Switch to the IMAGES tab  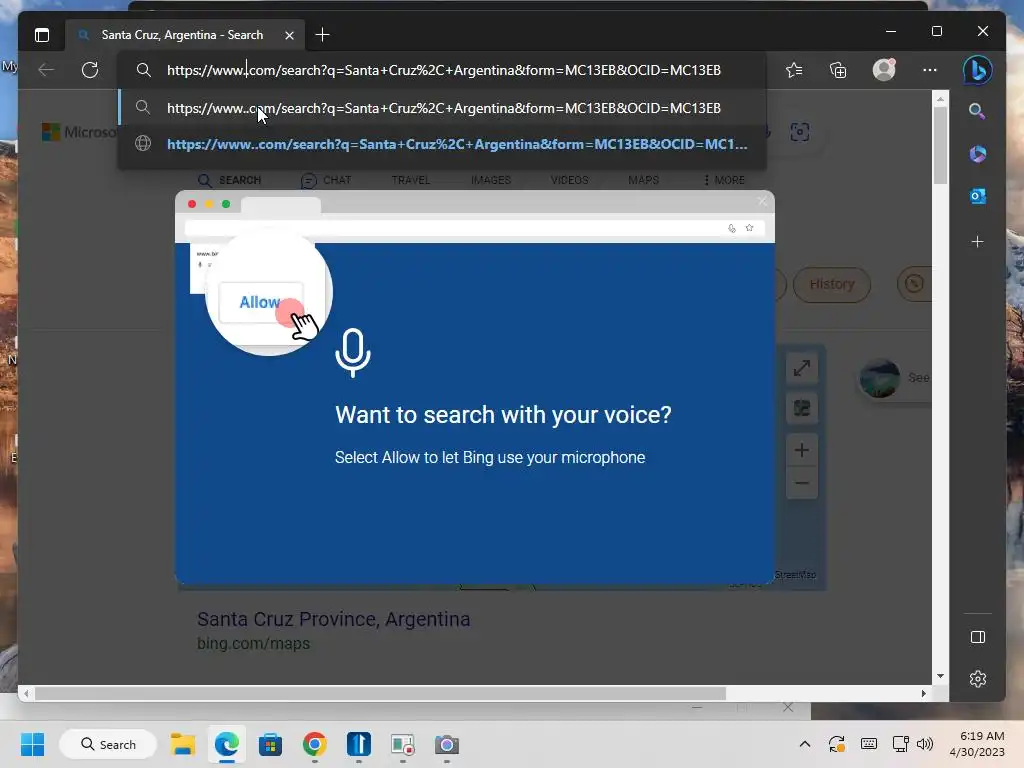491,180
